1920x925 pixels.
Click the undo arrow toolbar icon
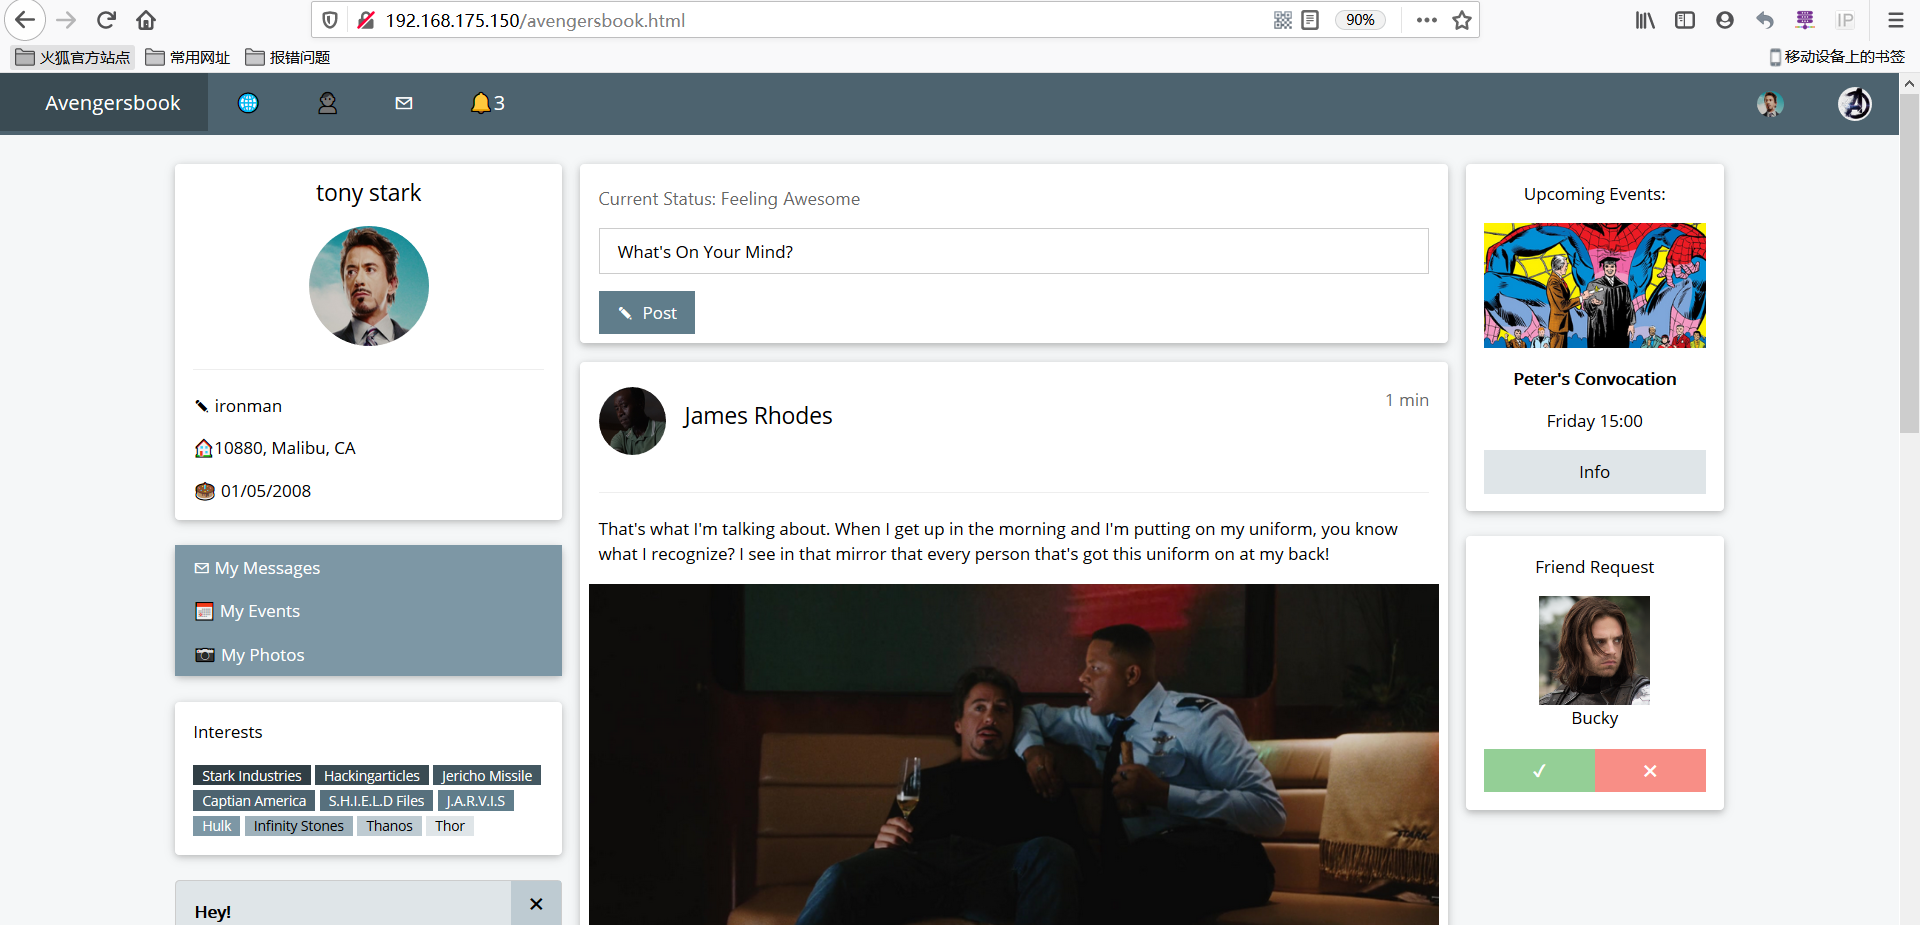[x=1765, y=20]
